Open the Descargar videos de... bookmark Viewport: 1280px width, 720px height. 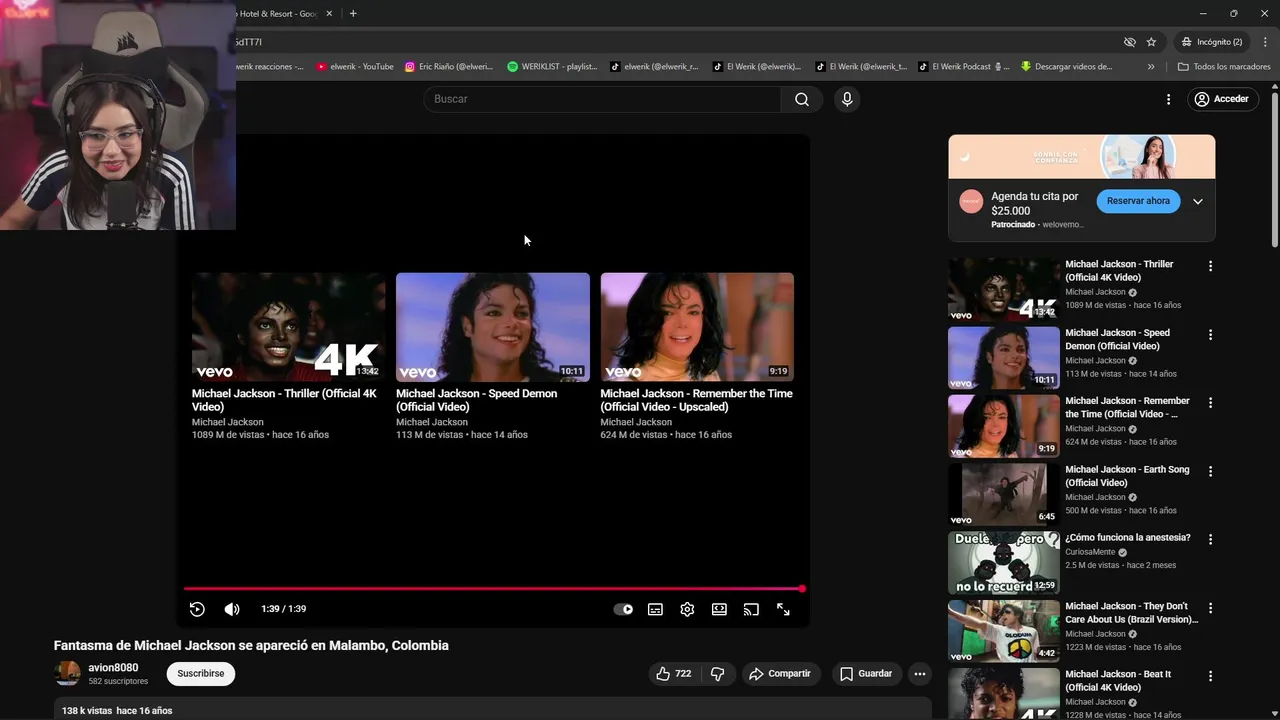tap(1066, 67)
